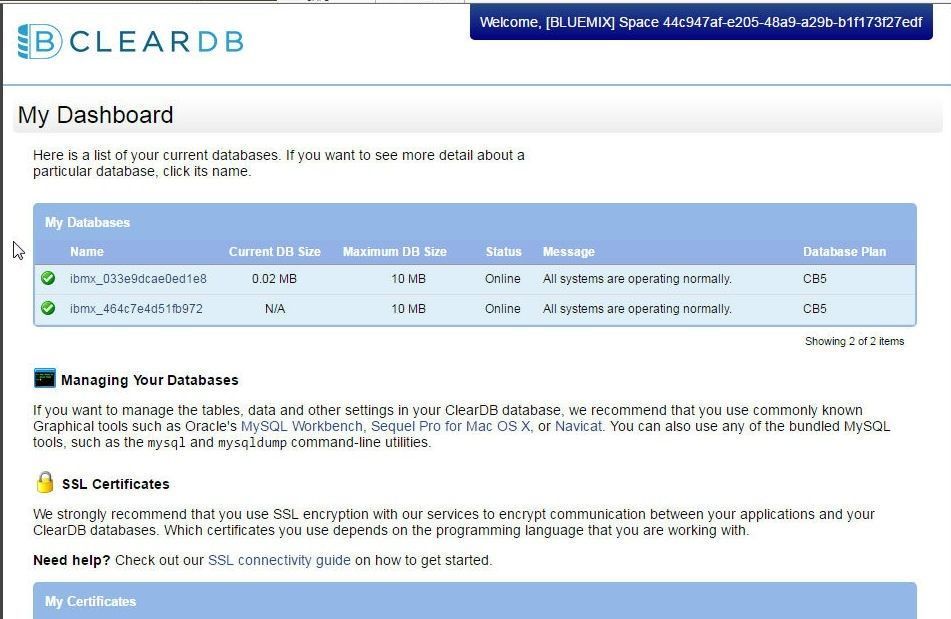The image size is (951, 619).
Task: Open database ibmx_033e9dcae0ed1e8 details
Action: (x=138, y=279)
